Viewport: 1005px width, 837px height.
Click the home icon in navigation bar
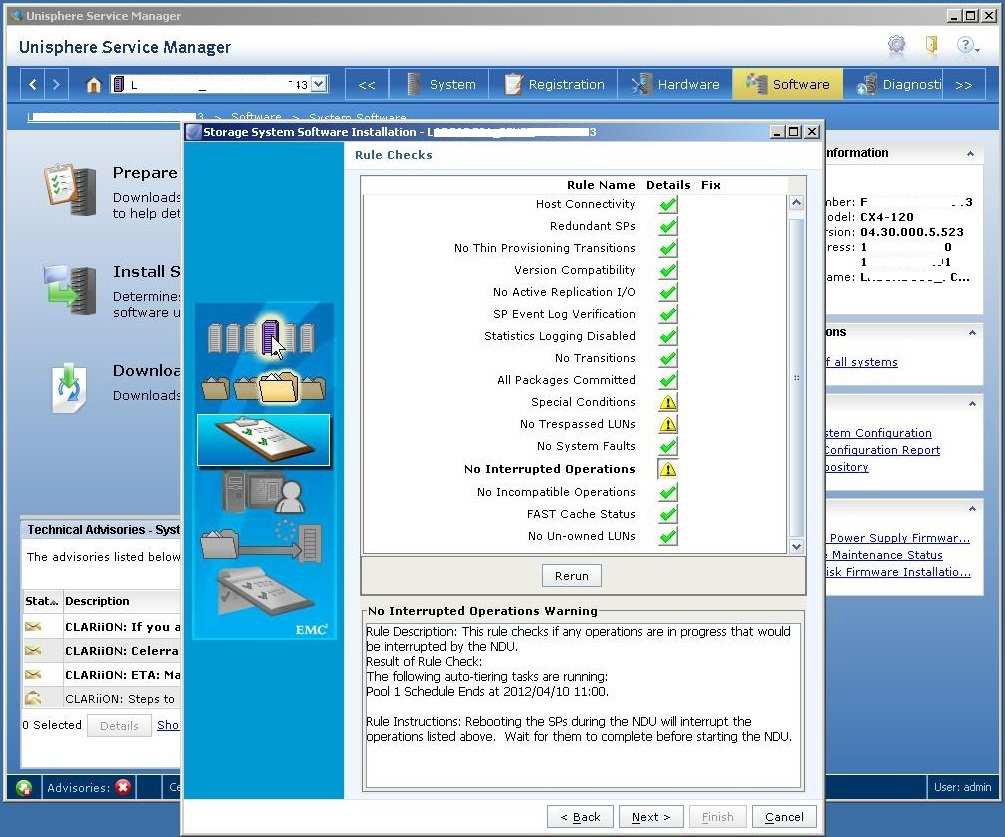tap(94, 85)
